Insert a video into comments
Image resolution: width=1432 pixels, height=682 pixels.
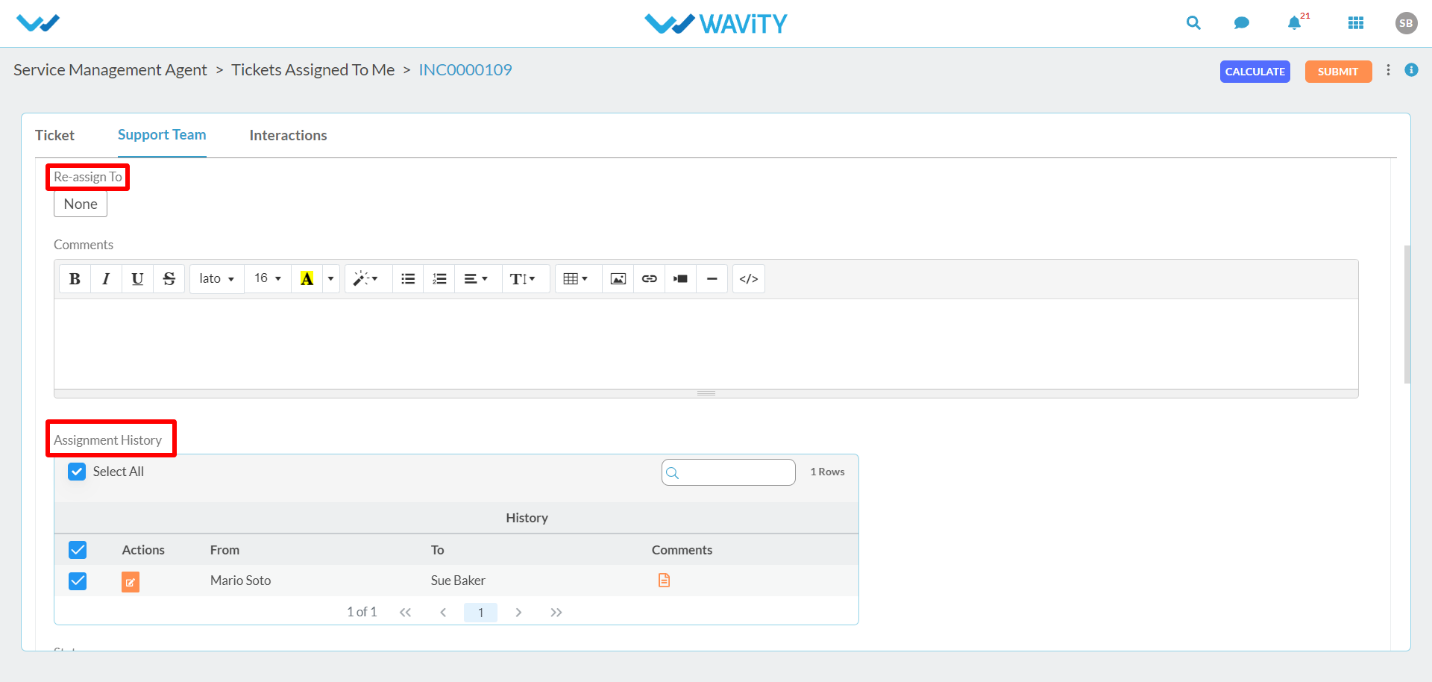click(x=680, y=279)
